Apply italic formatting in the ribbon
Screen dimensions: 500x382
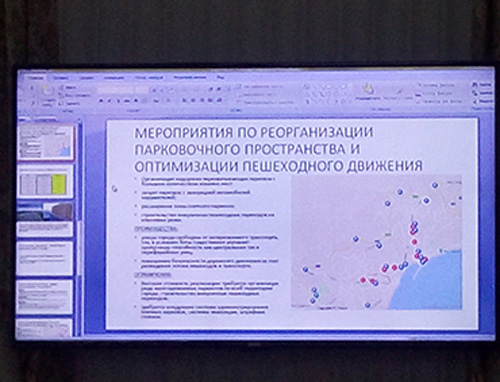(110, 100)
